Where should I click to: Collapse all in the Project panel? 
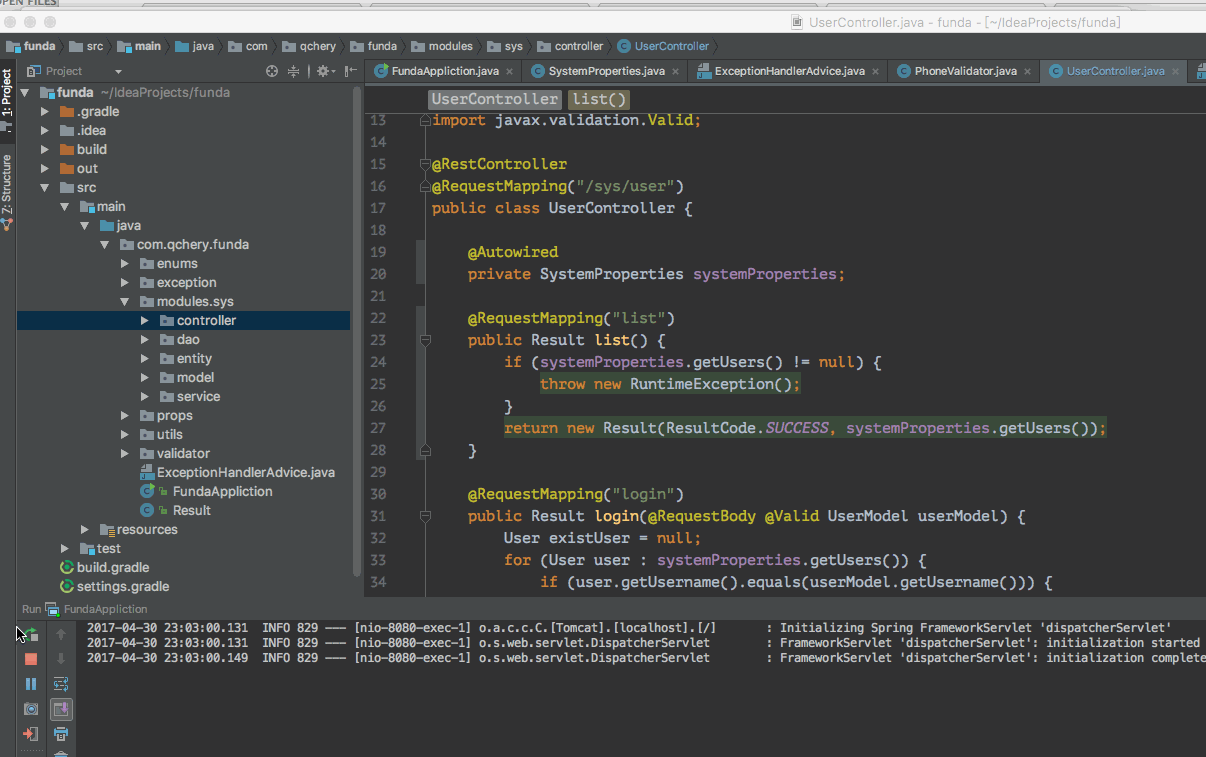[x=294, y=71]
